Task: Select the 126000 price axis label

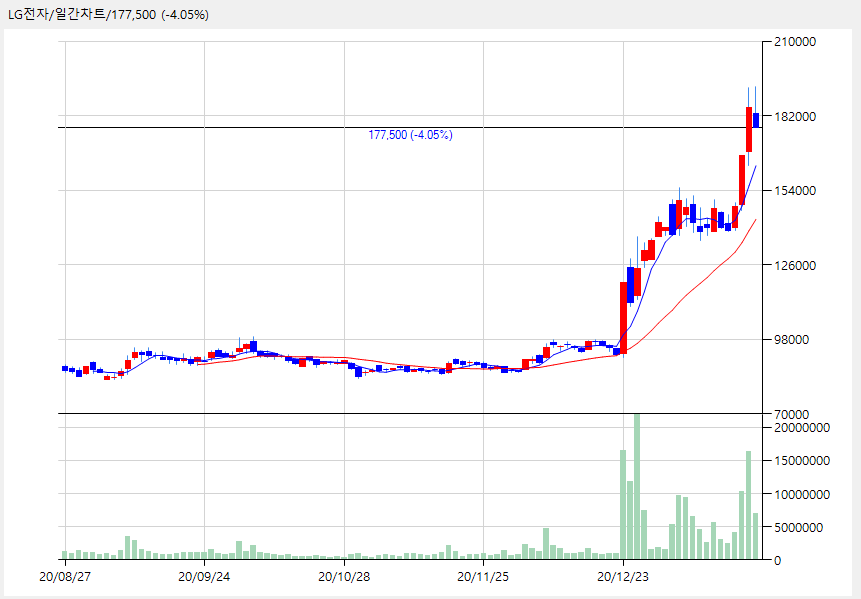Action: [795, 265]
